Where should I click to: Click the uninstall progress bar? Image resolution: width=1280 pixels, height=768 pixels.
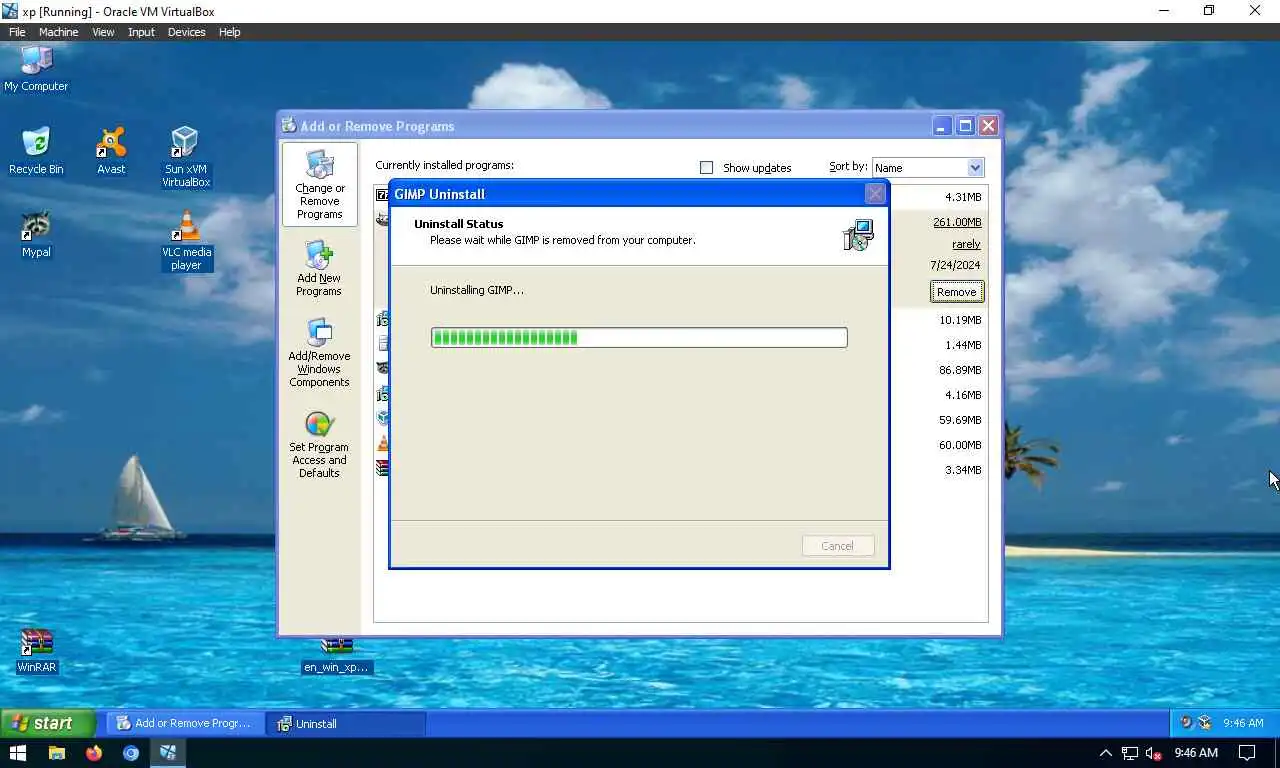point(639,338)
